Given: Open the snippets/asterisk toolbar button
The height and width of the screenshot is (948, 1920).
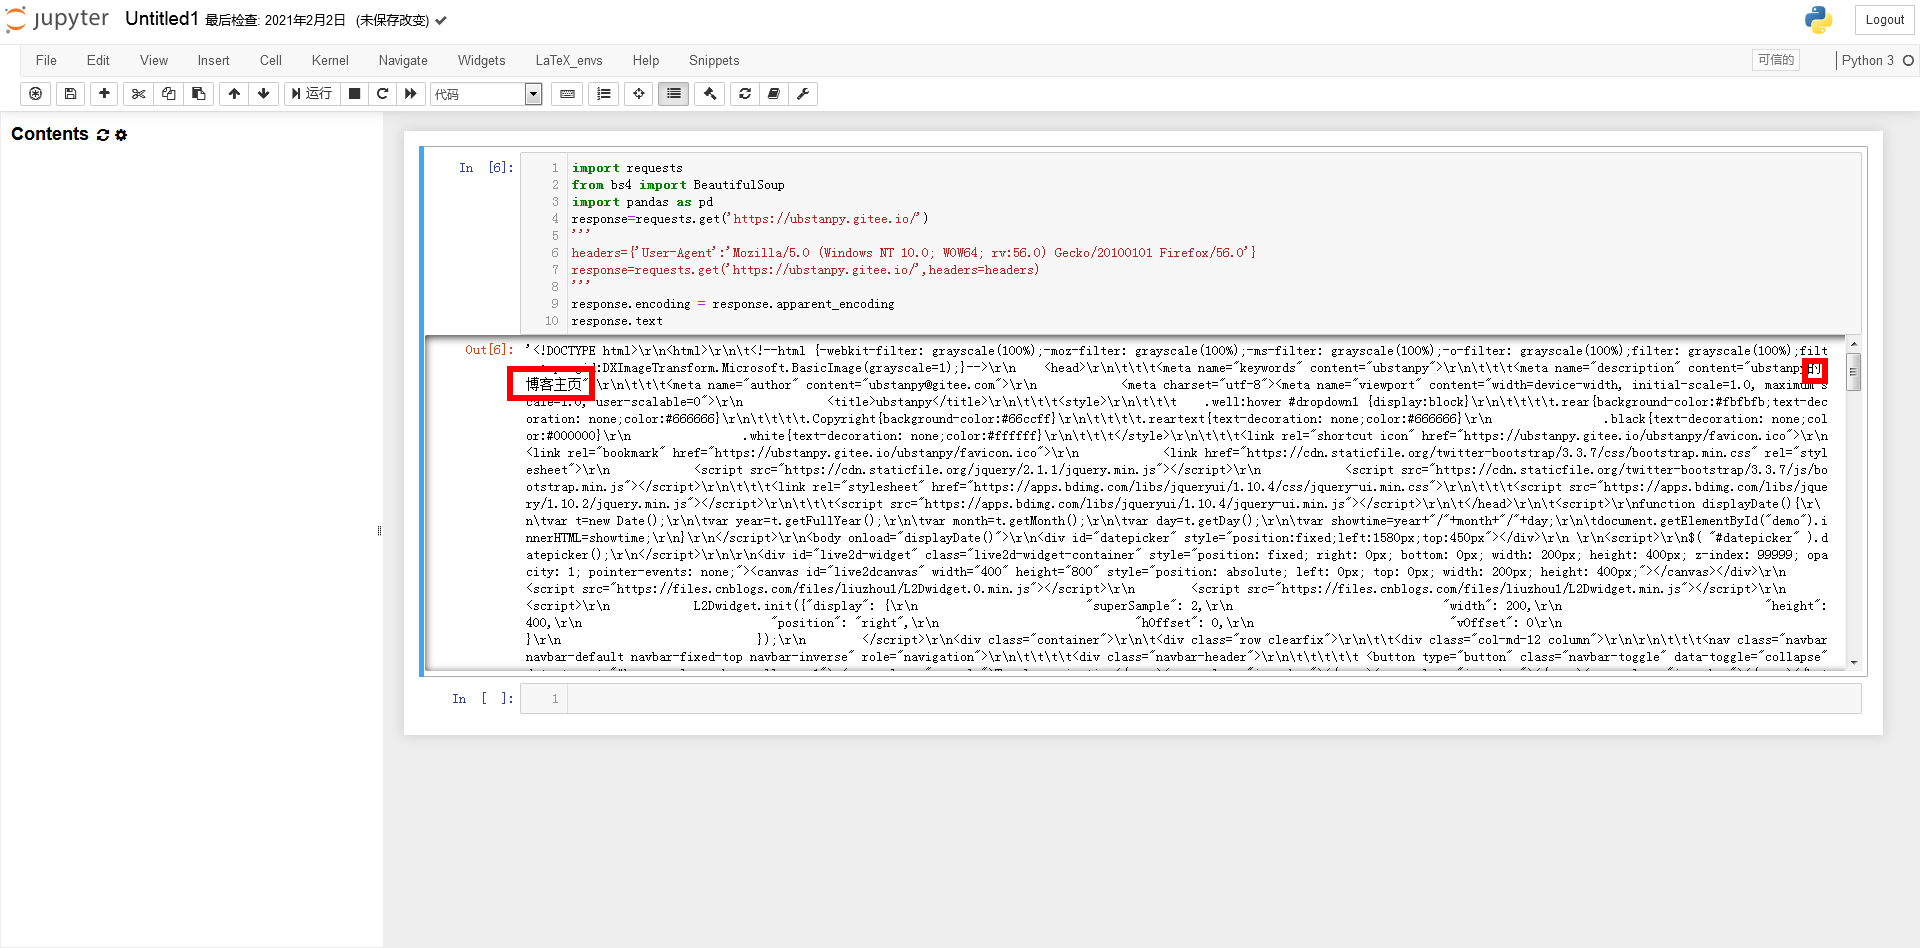Looking at the screenshot, I should coord(36,94).
